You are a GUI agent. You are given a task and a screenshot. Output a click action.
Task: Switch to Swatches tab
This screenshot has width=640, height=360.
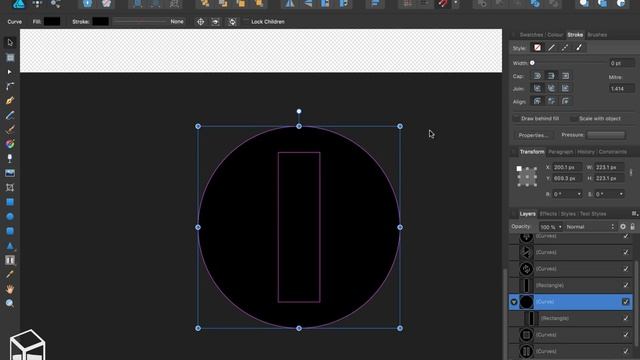pos(531,35)
